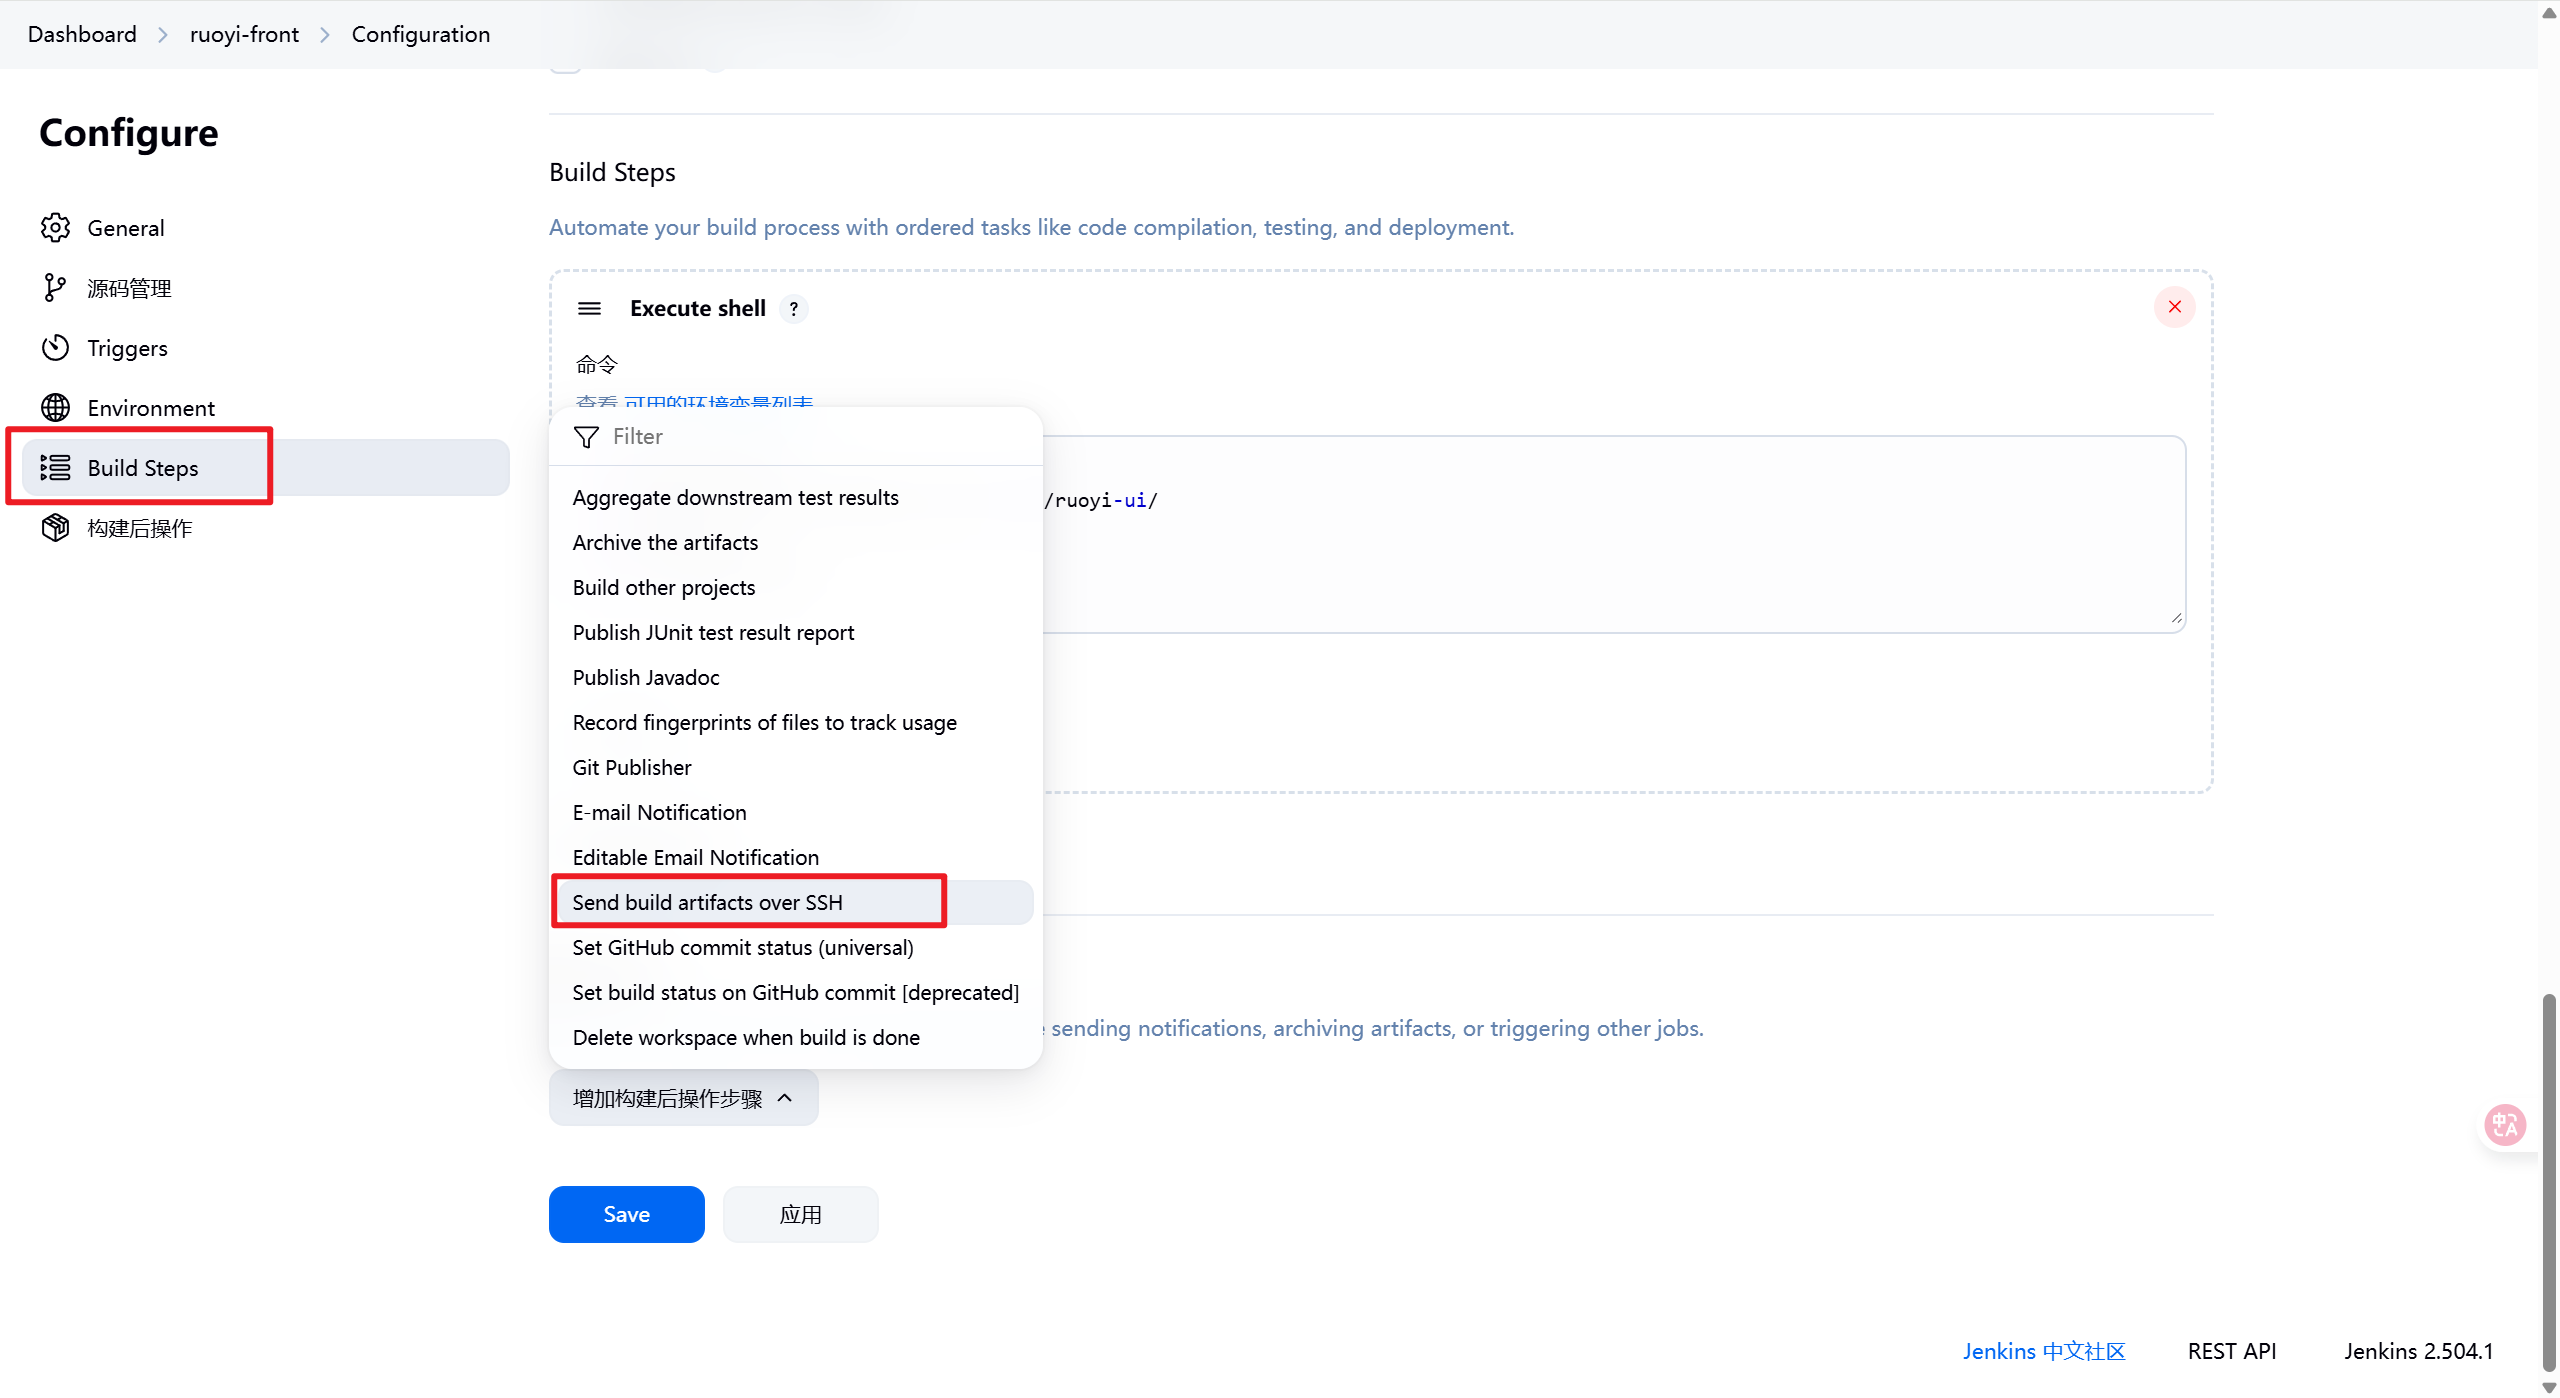The width and height of the screenshot is (2560, 1398).
Task: Select Editable Email Notification entry
Action: coord(695,857)
